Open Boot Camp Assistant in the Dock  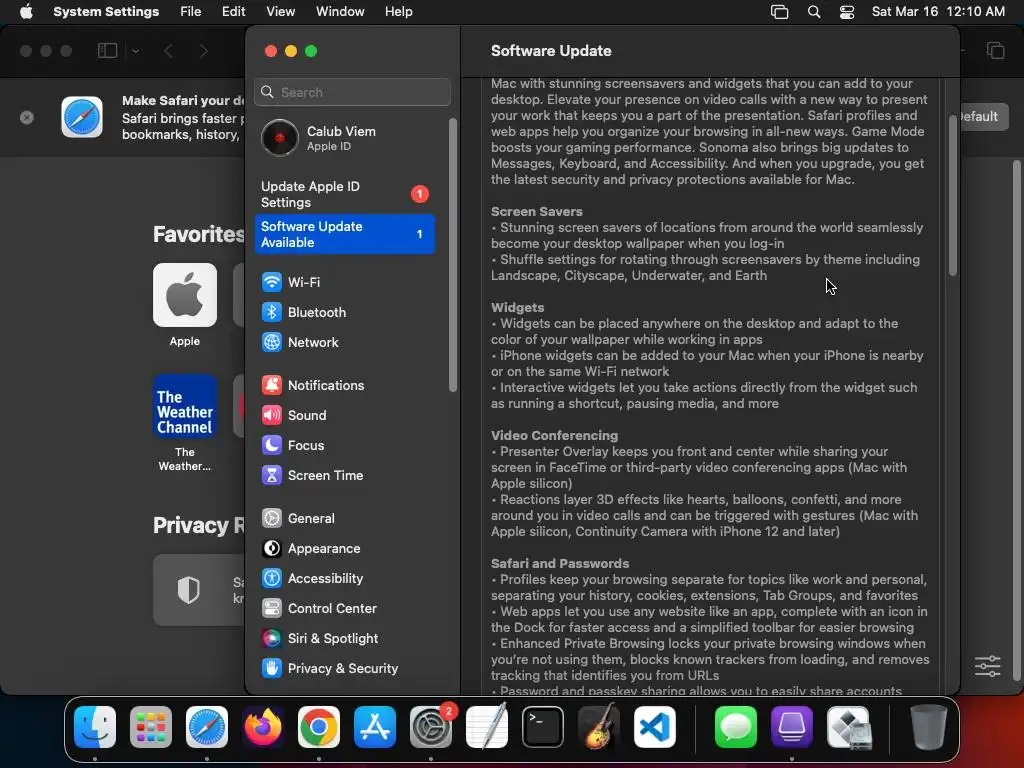pos(848,727)
